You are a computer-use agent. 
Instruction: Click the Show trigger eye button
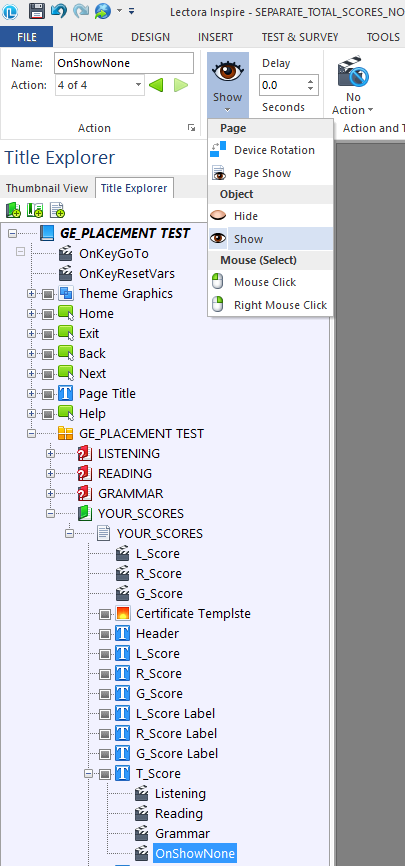[228, 83]
